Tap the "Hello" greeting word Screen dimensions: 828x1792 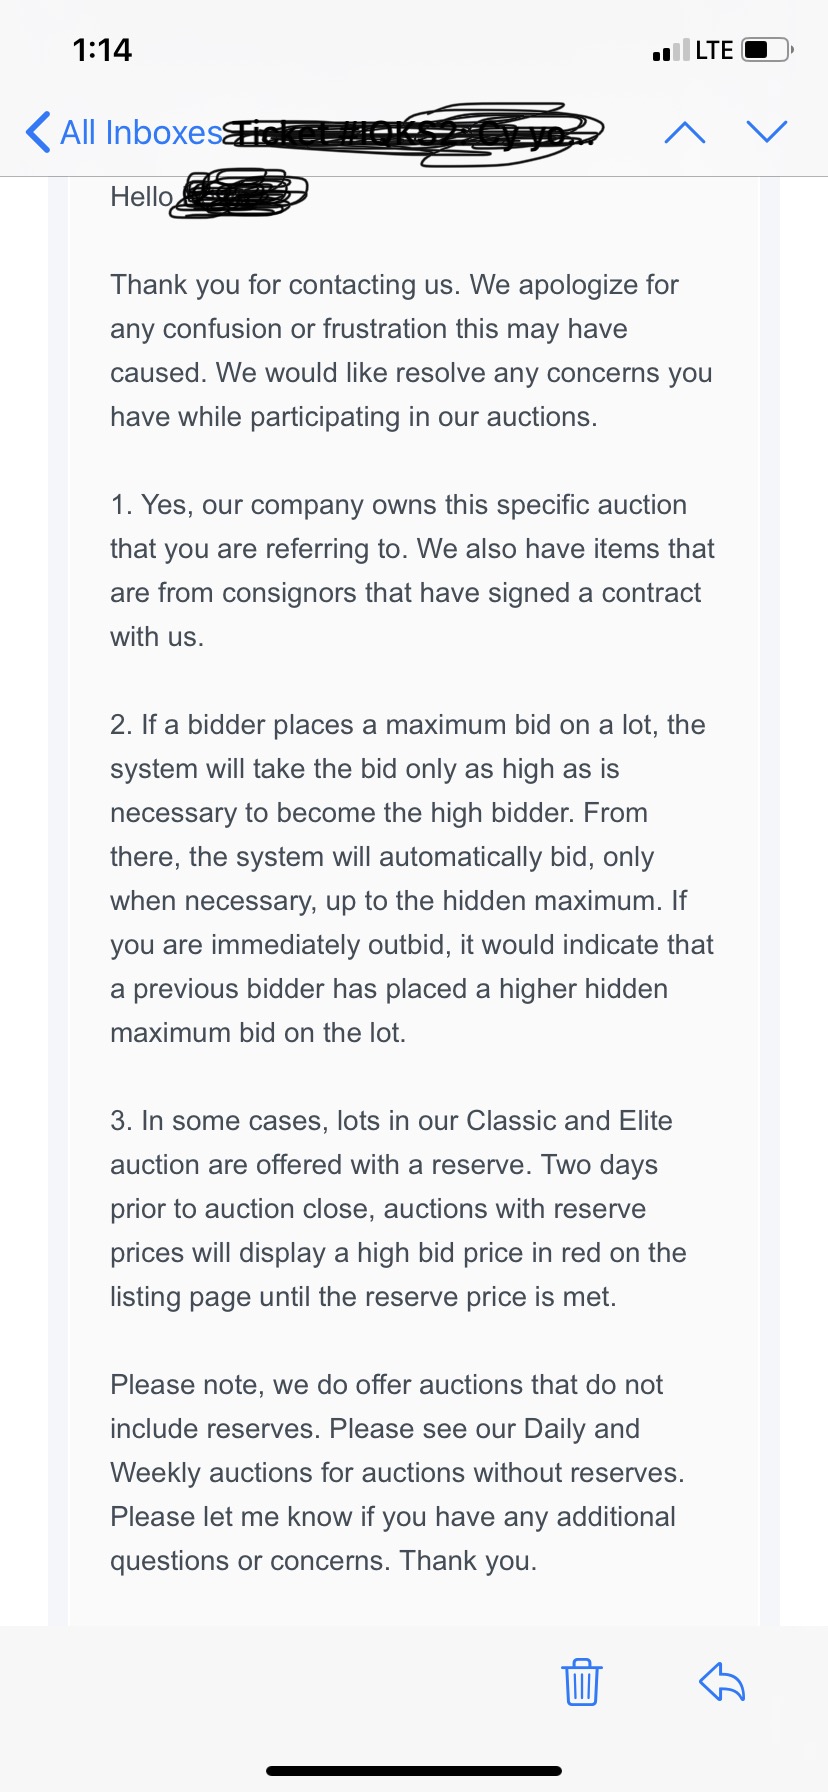pyautogui.click(x=141, y=197)
